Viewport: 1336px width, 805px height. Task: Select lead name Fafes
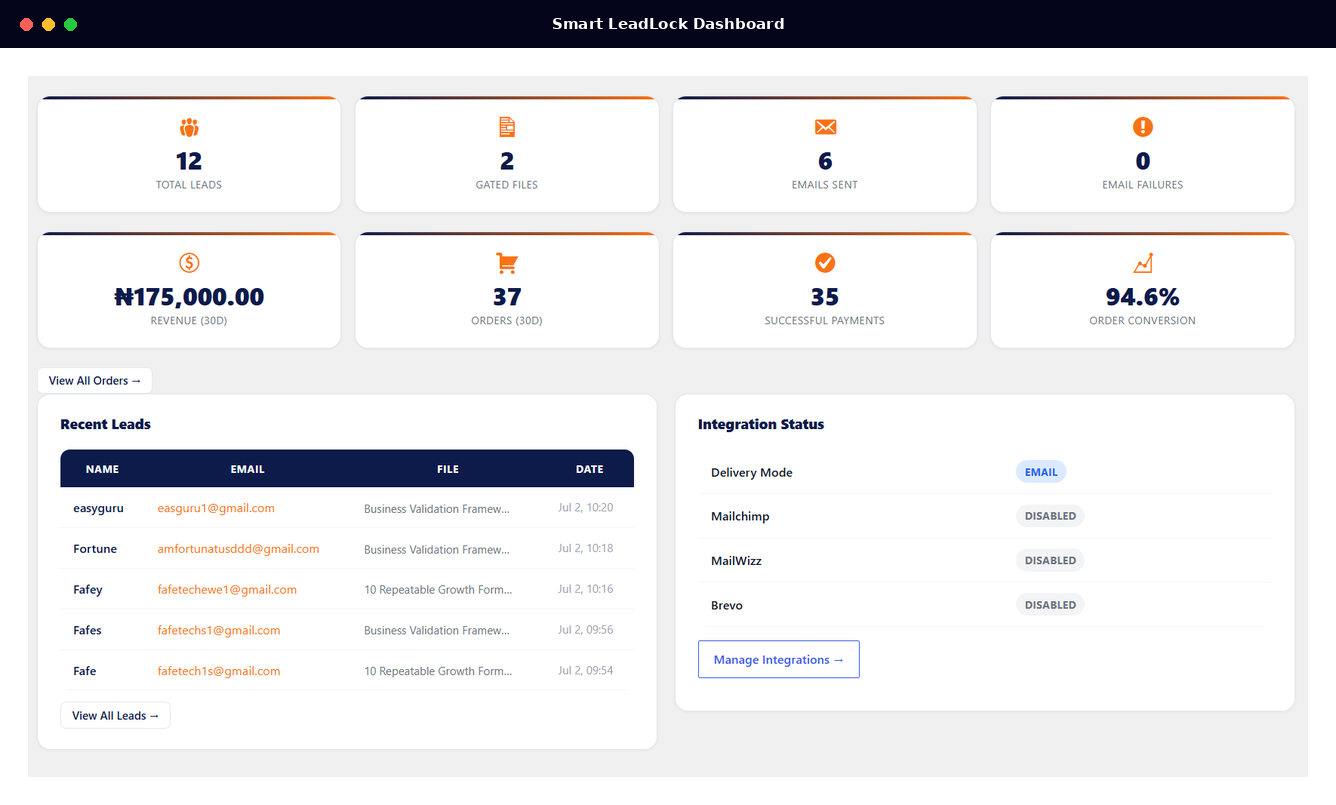[87, 631]
